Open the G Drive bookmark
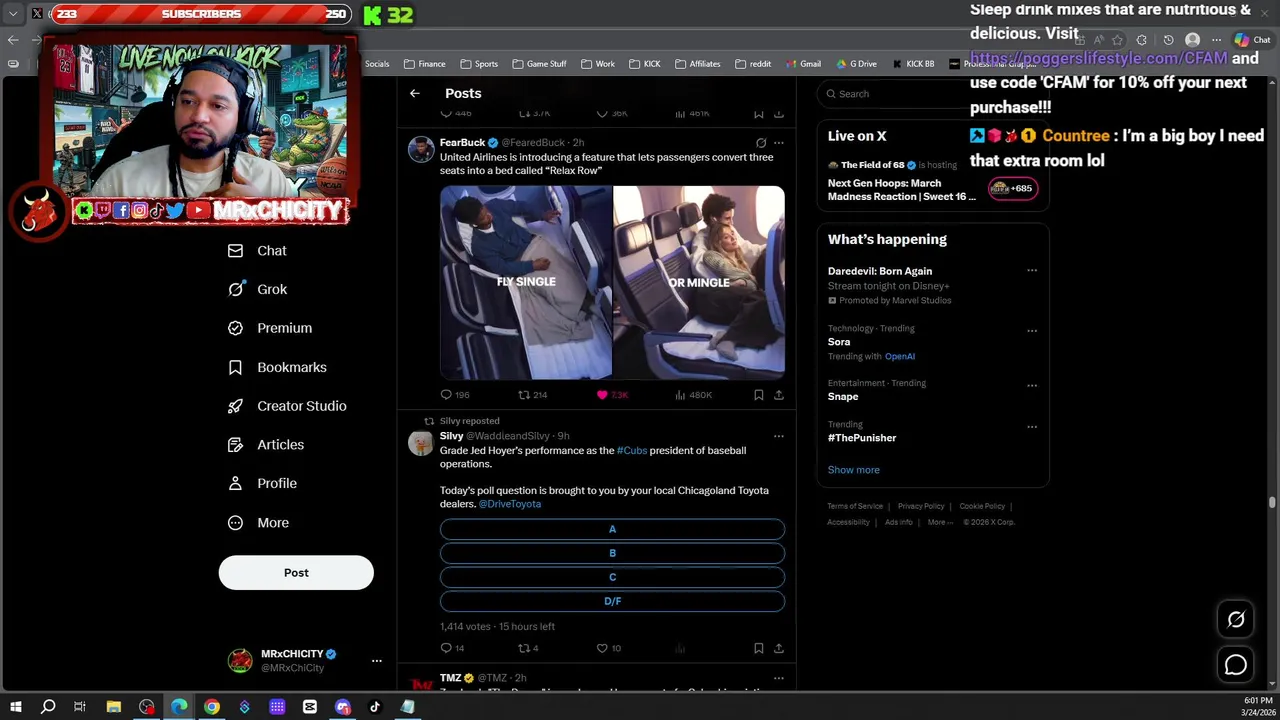1280x720 pixels. tap(856, 64)
